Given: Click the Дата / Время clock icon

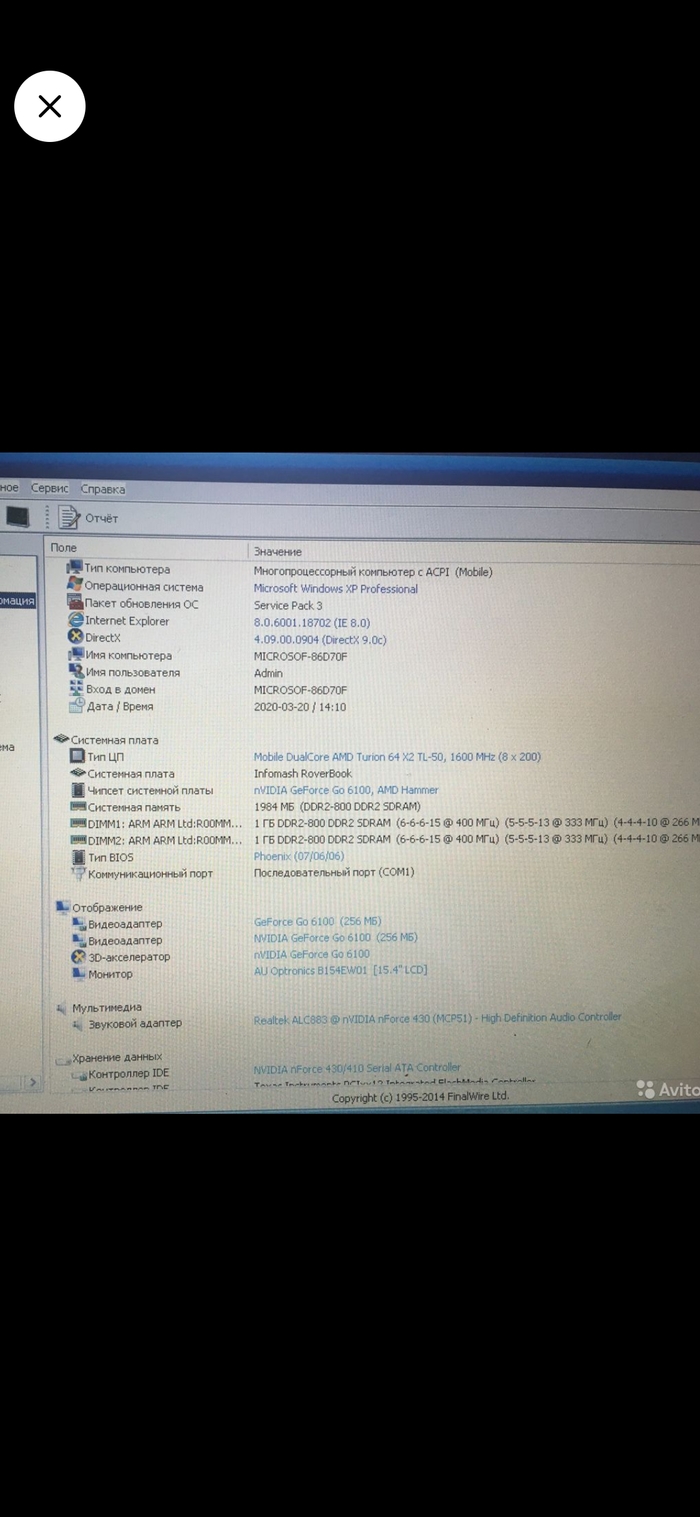Looking at the screenshot, I should pos(77,706).
